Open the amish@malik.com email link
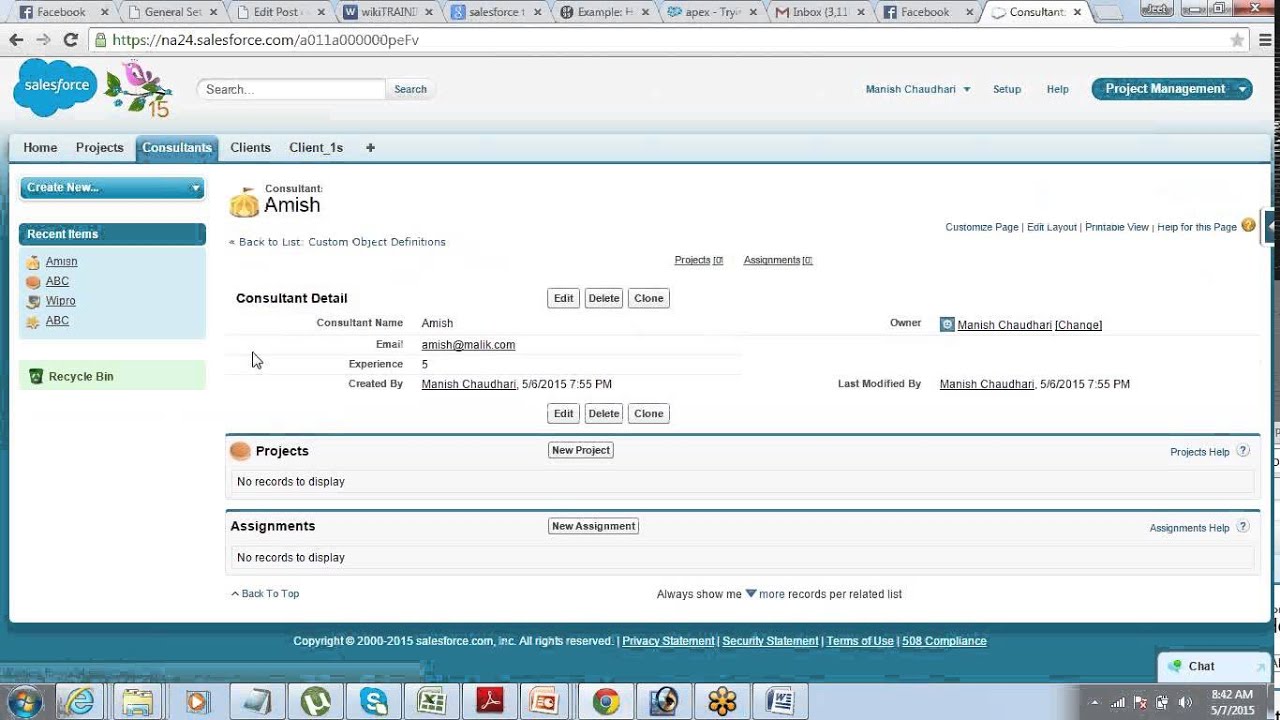The width and height of the screenshot is (1280, 720). point(468,345)
